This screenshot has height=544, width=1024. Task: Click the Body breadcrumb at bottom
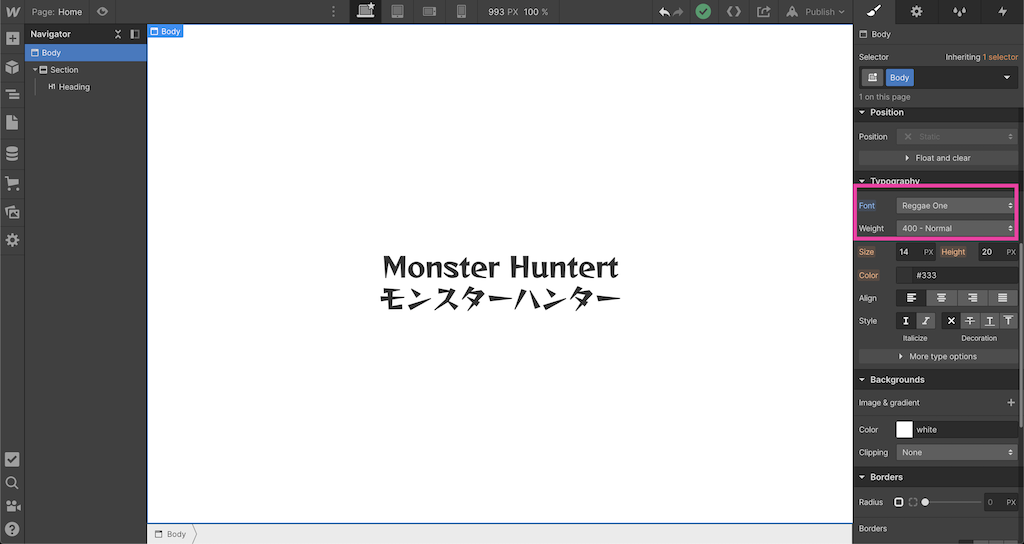(x=171, y=534)
